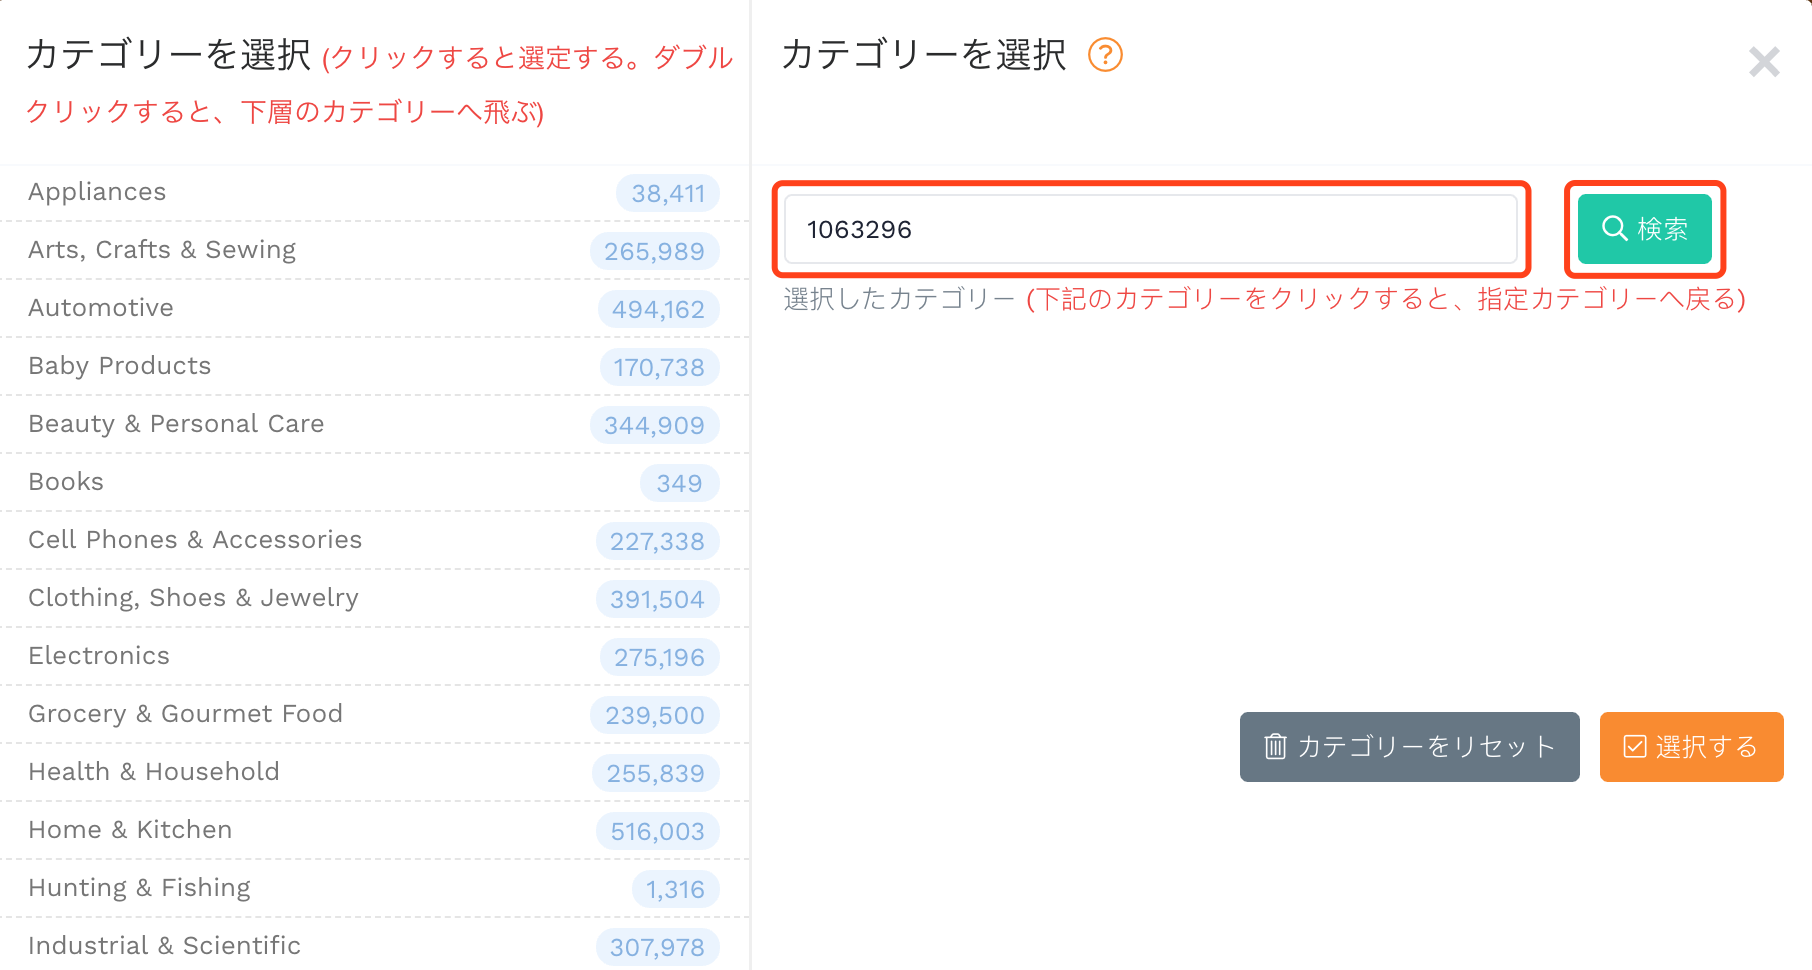Viewport: 1812px width, 970px height.
Task: Click the カテゴリーをリセット reset button
Action: click(x=1410, y=747)
